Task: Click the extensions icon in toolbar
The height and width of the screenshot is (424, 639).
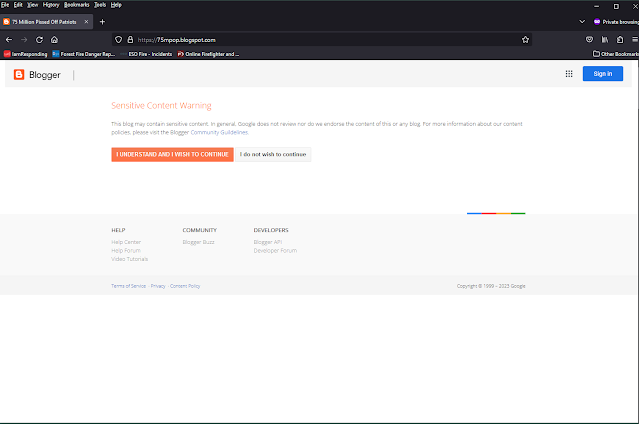Action: 620,40
